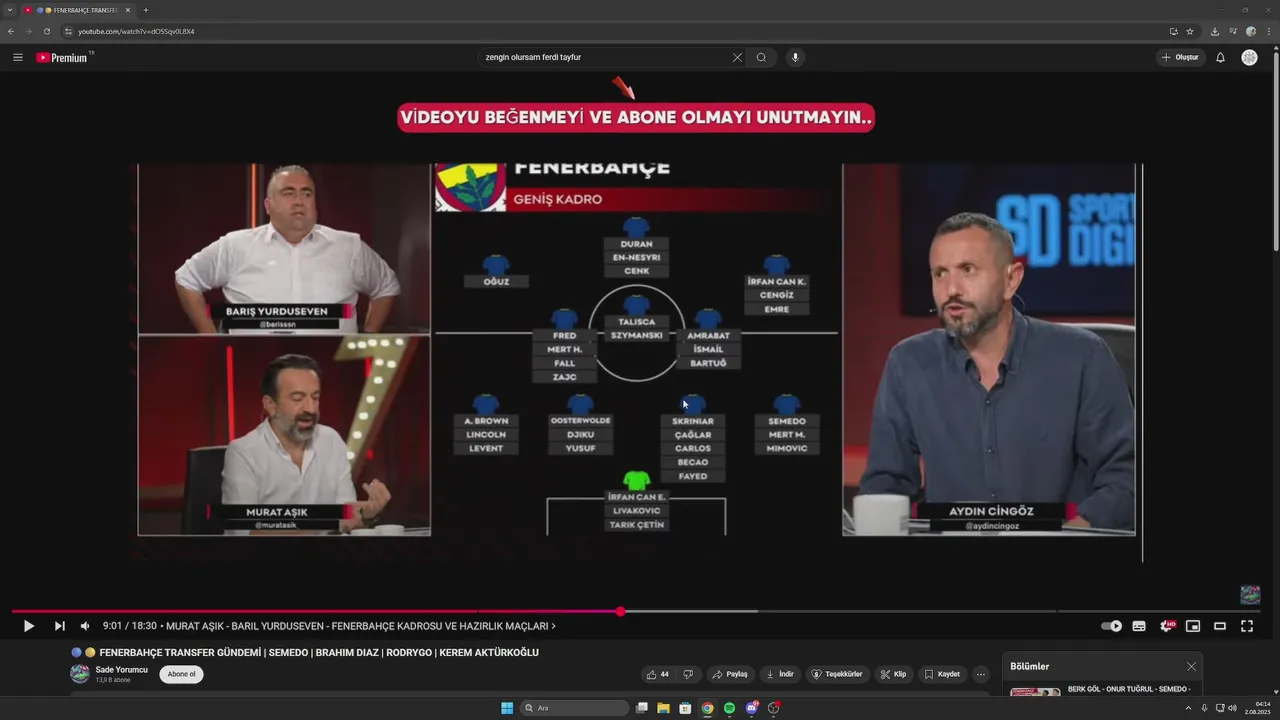Download the video with İndir

779,674
